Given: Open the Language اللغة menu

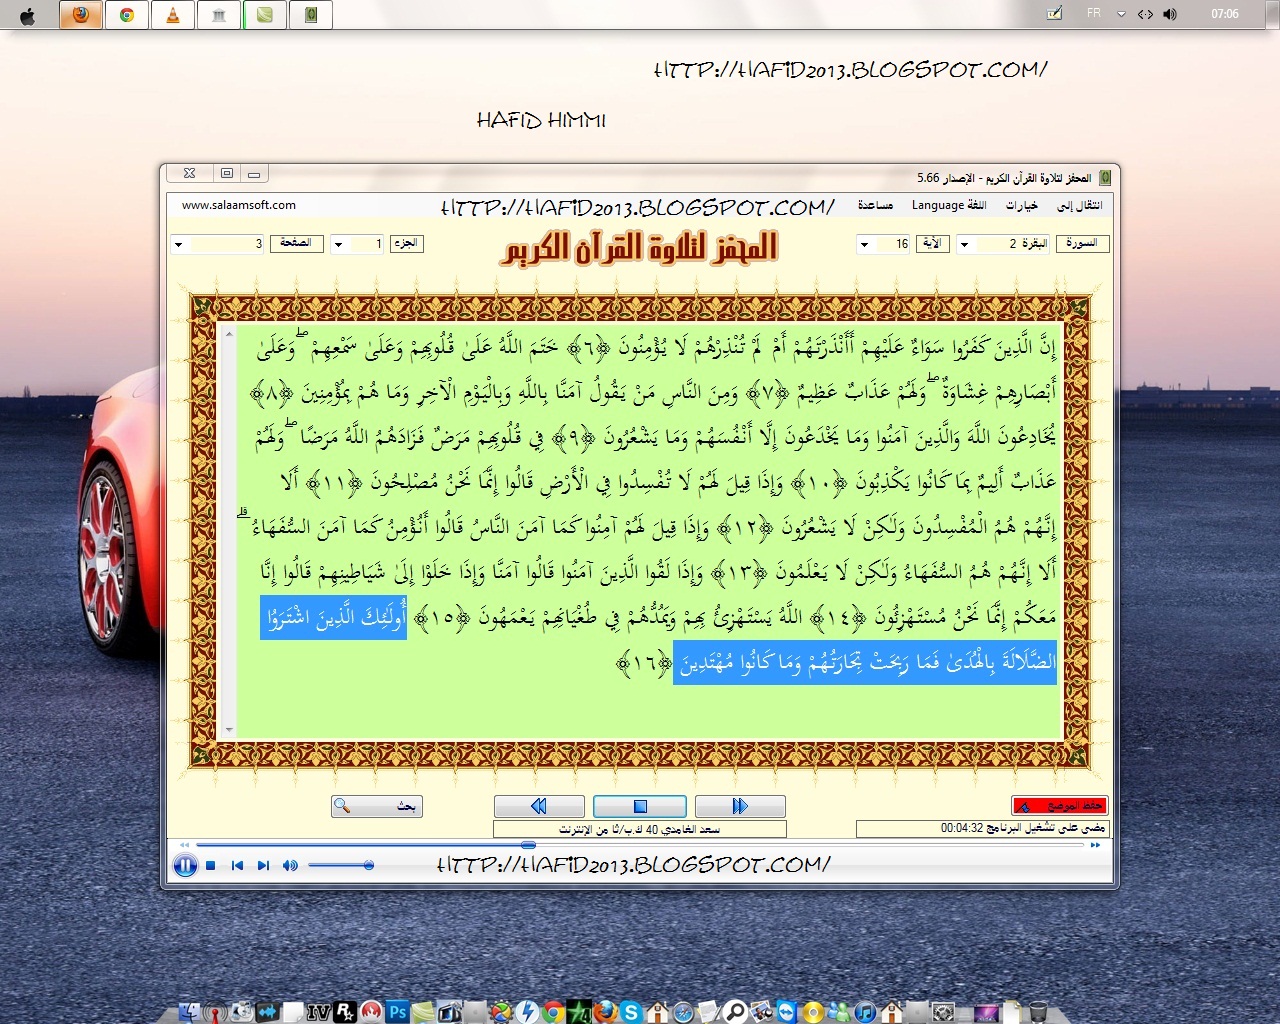Looking at the screenshot, I should pyautogui.click(x=949, y=205).
